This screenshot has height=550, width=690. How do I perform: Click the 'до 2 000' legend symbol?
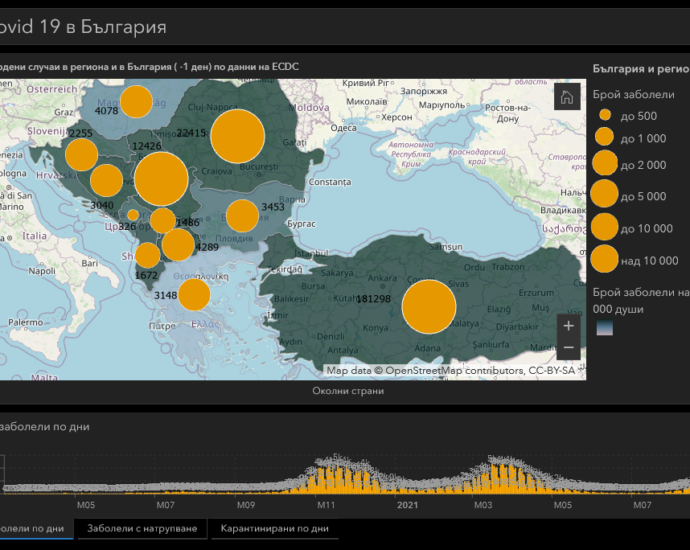605,163
